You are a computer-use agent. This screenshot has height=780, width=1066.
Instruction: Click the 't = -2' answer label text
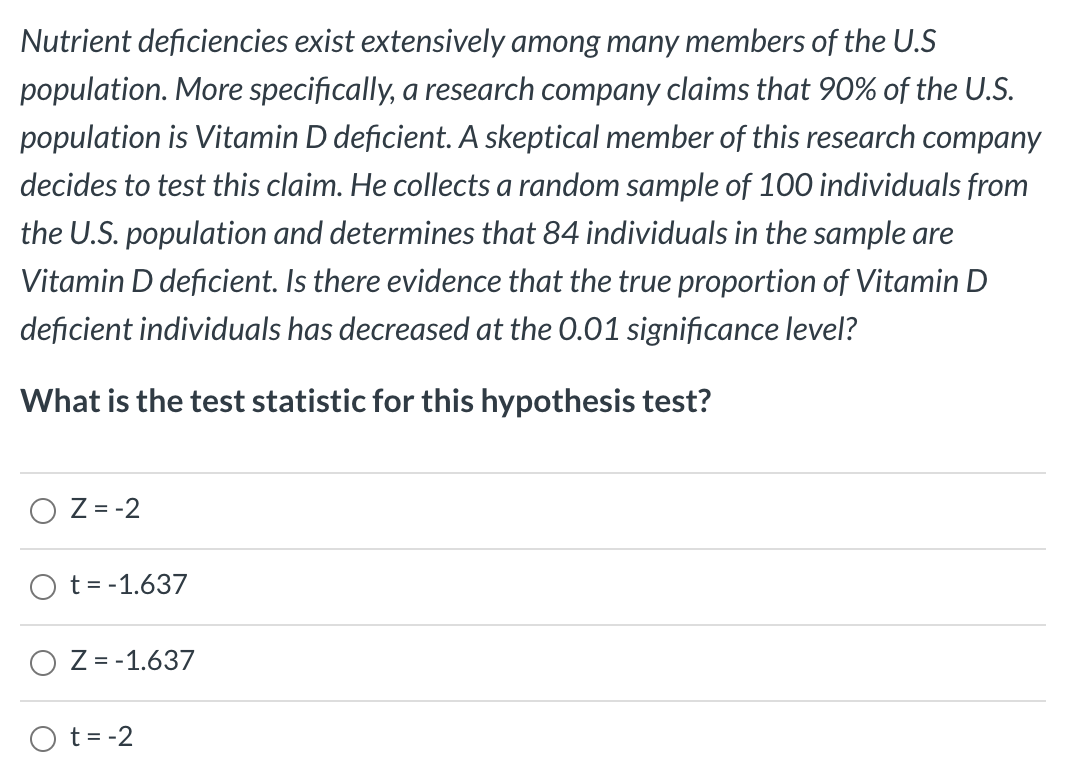102,737
